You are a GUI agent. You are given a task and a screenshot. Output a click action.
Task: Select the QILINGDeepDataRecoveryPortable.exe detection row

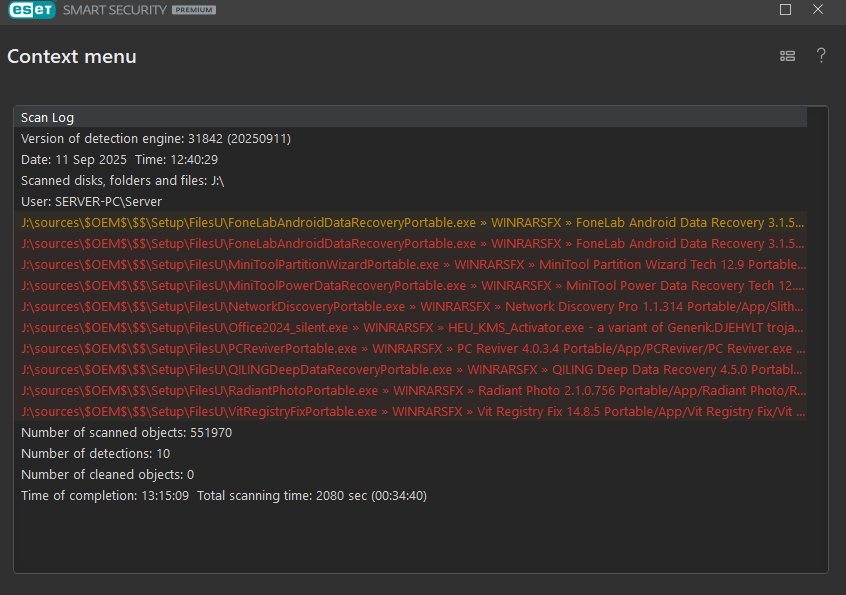tap(411, 370)
